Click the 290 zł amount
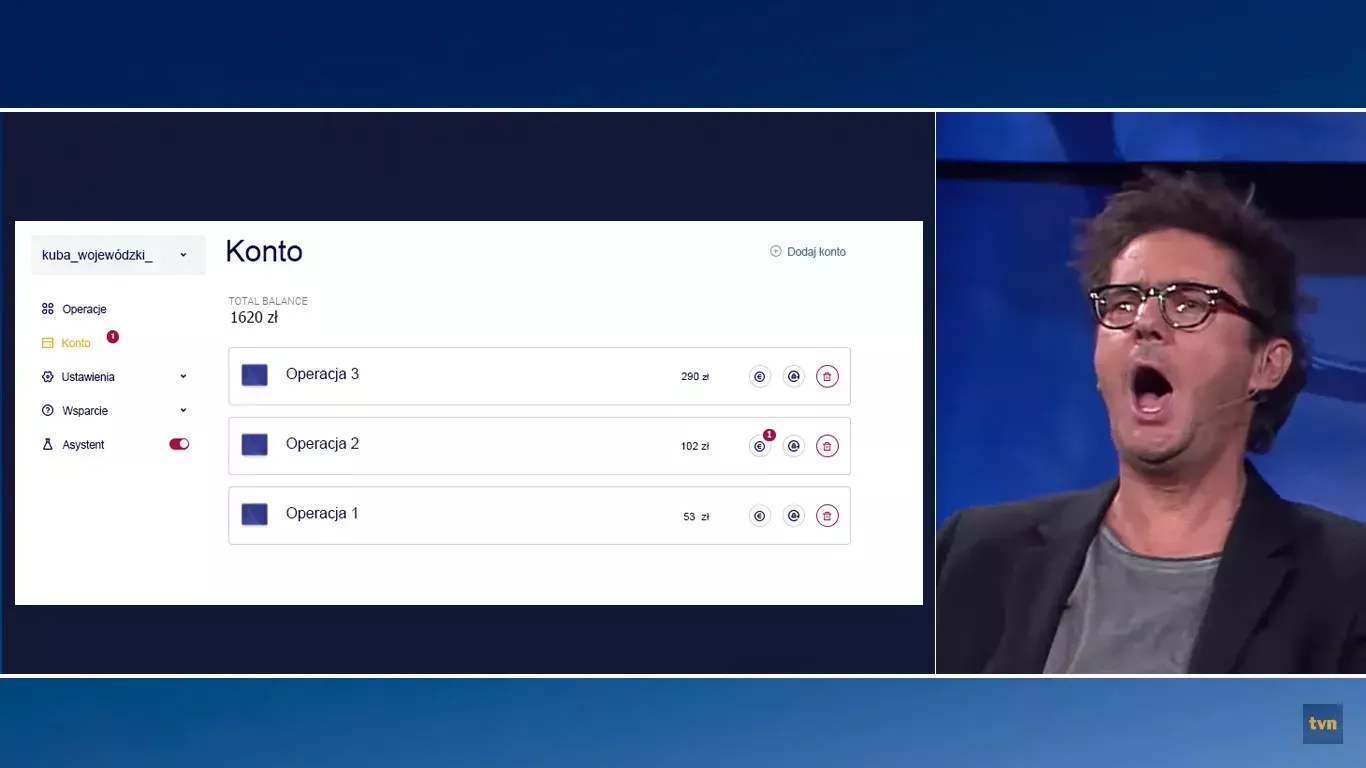The width and height of the screenshot is (1366, 768). pos(695,377)
